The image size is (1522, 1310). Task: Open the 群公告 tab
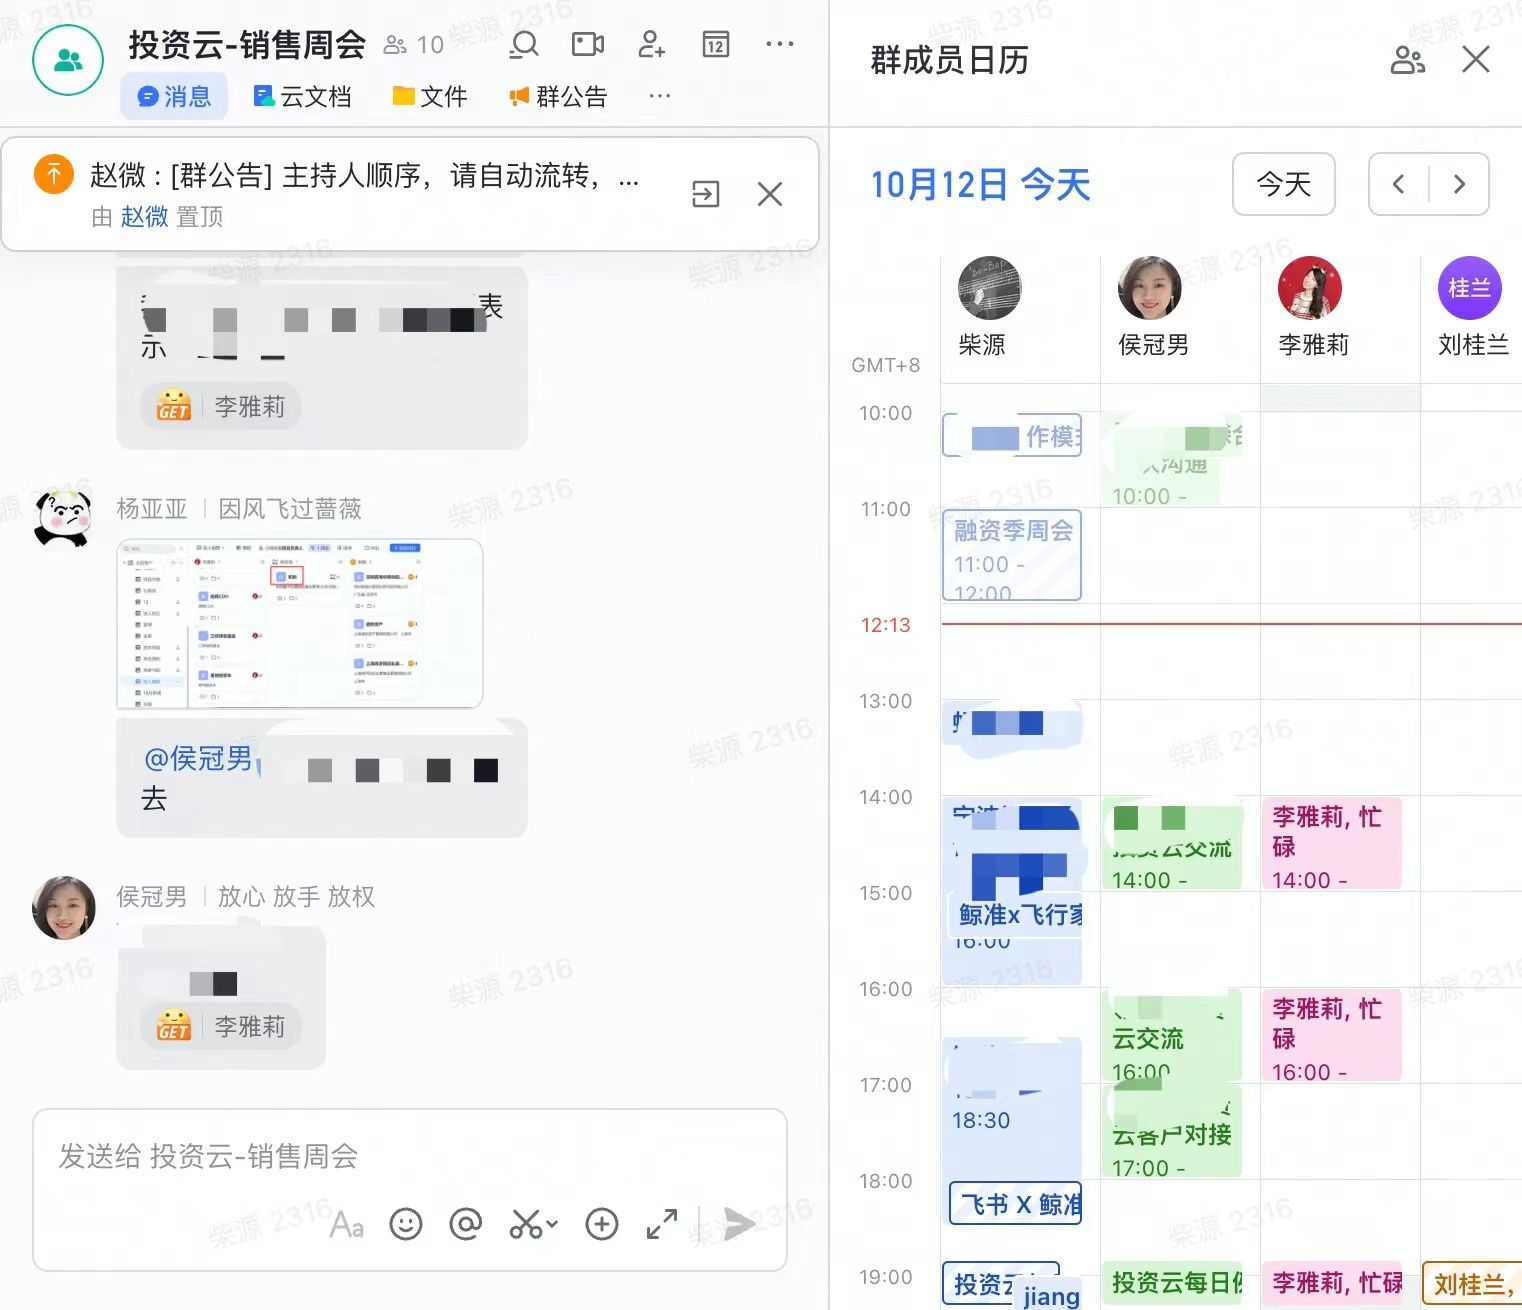(x=559, y=96)
